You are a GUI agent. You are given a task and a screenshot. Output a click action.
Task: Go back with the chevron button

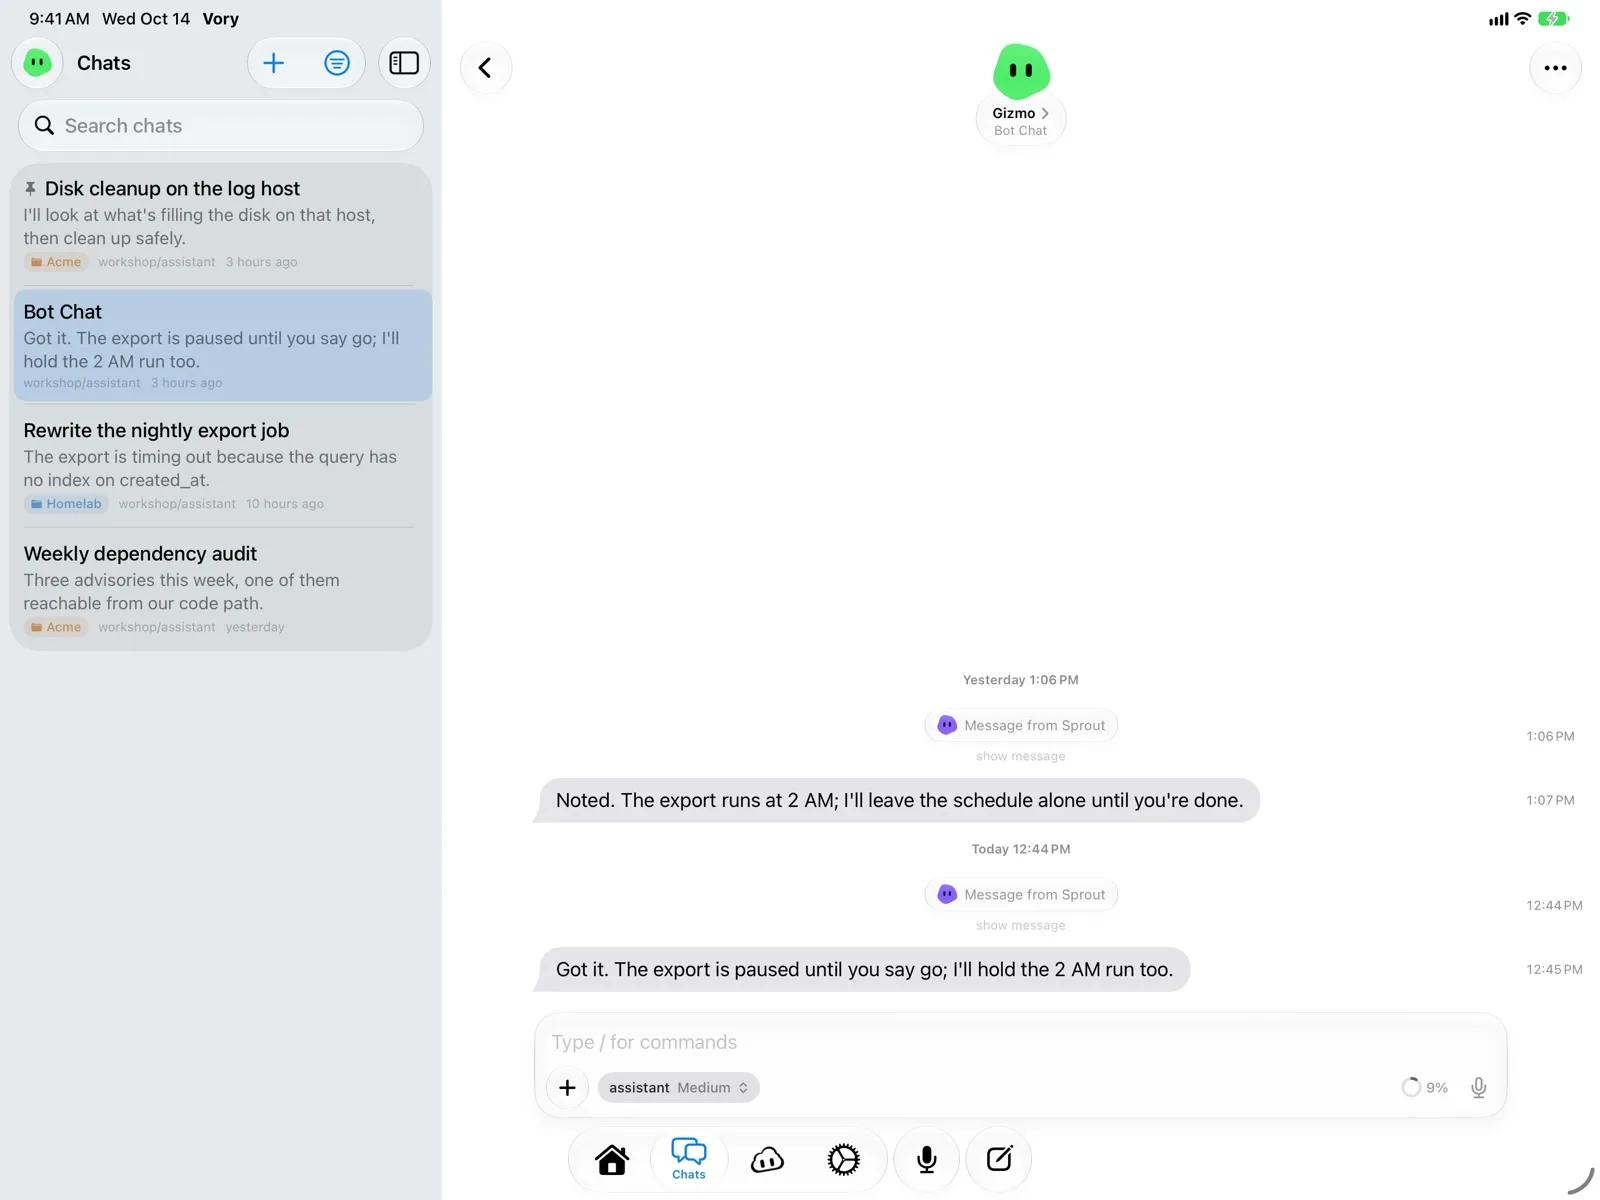point(486,68)
